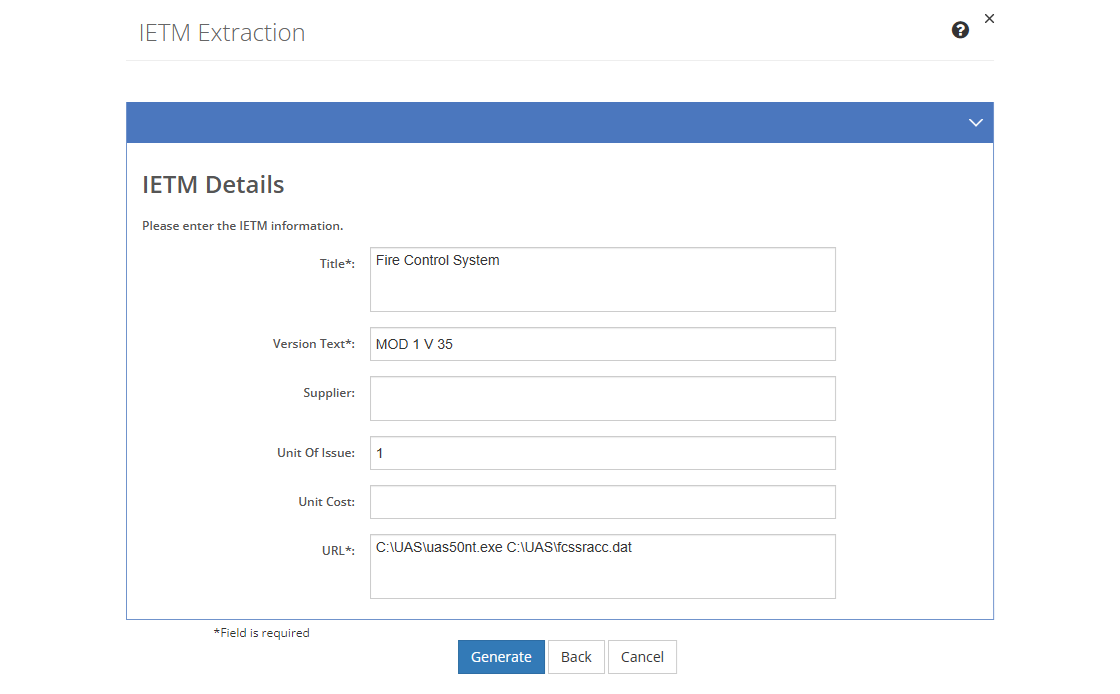Click the Field is required note

coord(261,632)
